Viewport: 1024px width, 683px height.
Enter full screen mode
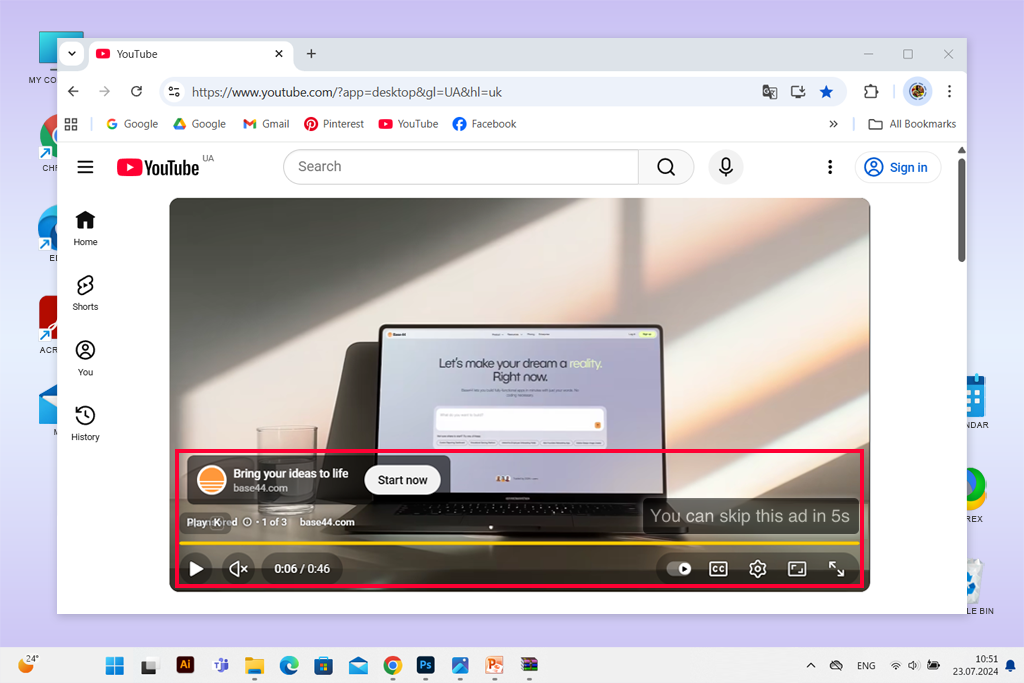837,569
